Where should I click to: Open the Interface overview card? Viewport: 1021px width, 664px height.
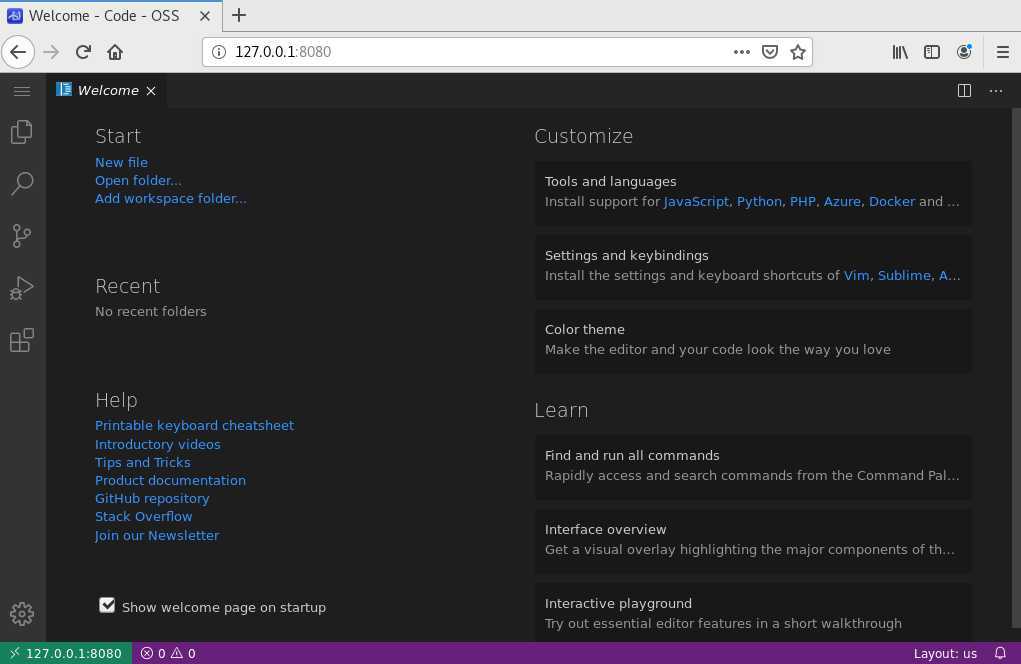tap(753, 540)
